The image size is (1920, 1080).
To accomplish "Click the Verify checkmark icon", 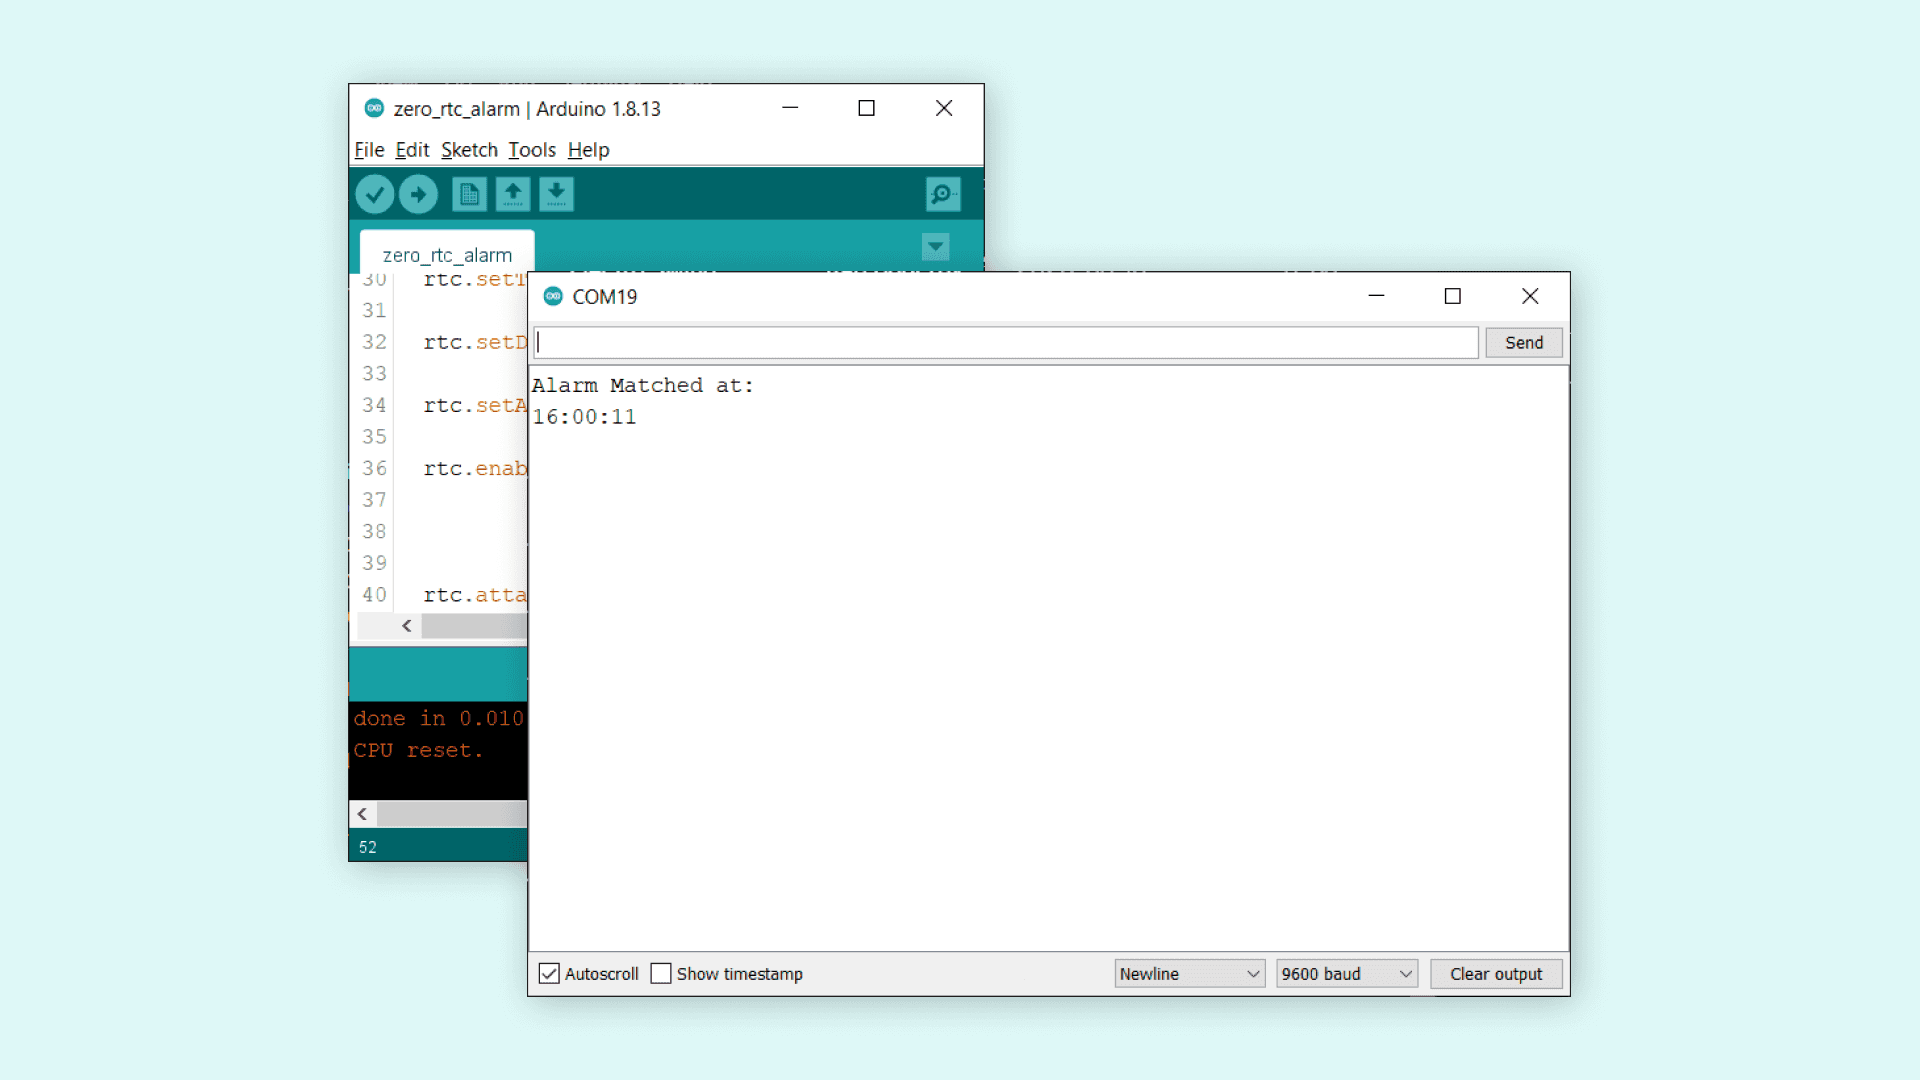I will pos(375,194).
